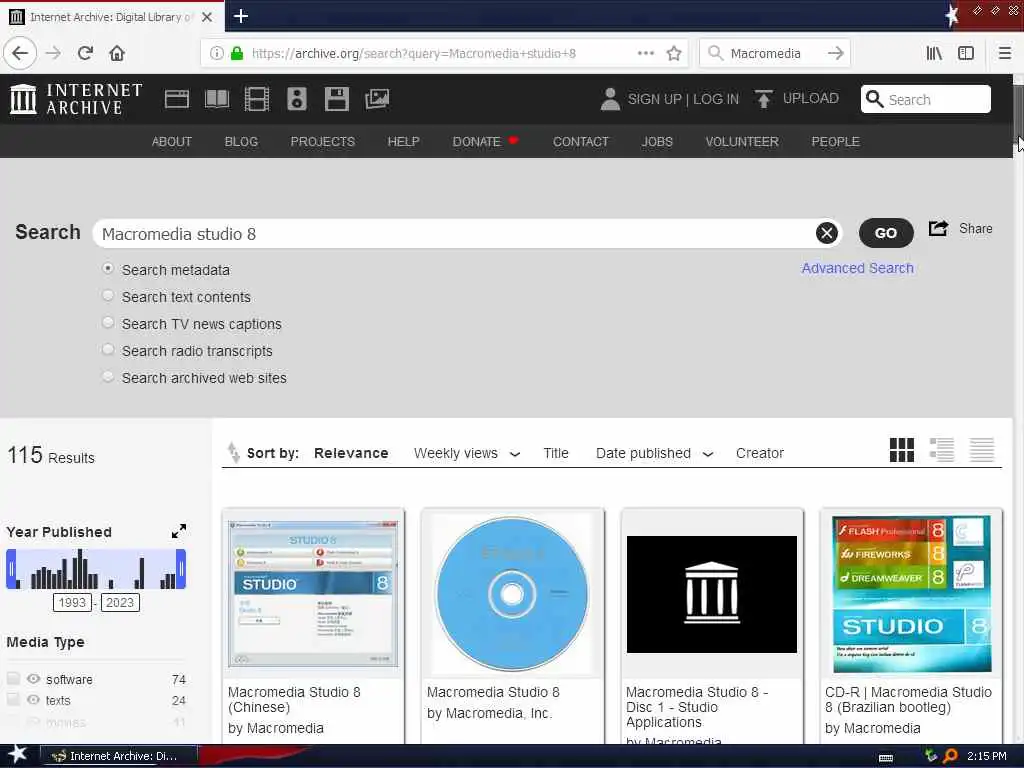The image size is (1024, 768).
Task: Open the BLOG menu item
Action: click(x=241, y=142)
